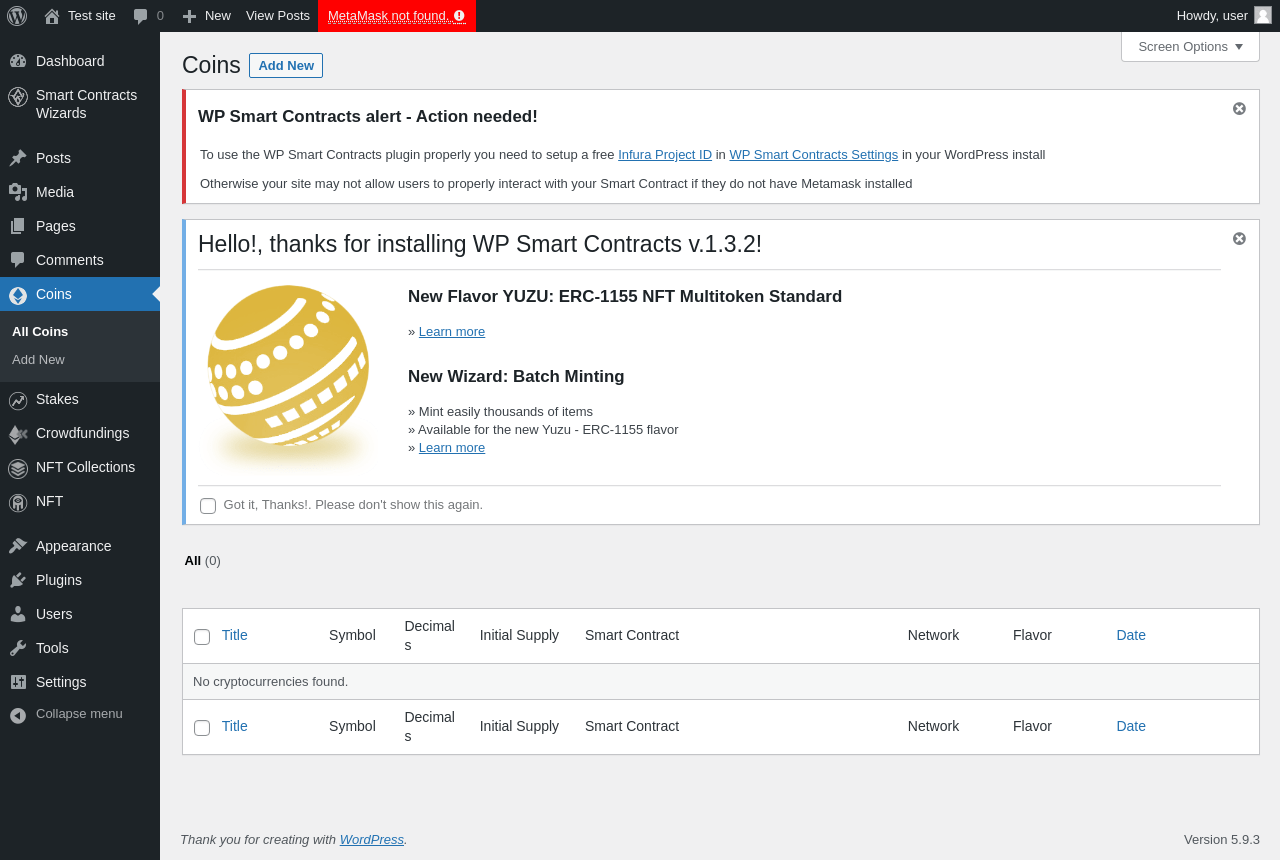Click the Comments sidebar bubble icon
Screen dimensions: 1280x860
pos(18,260)
